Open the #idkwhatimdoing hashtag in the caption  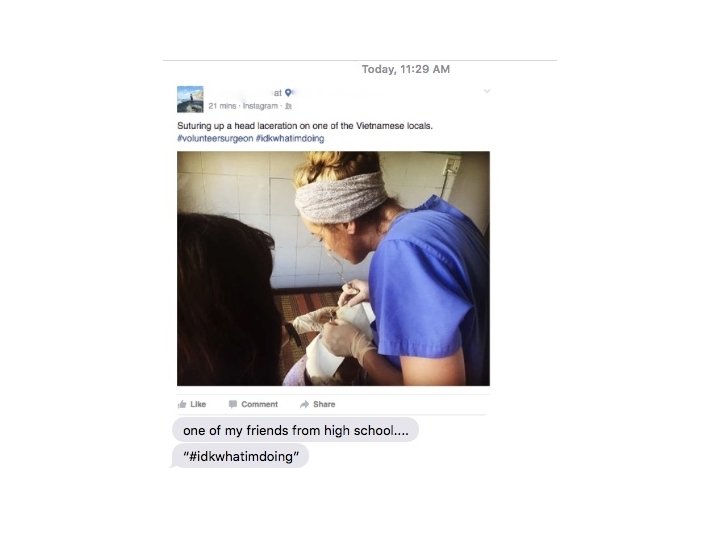click(x=290, y=138)
